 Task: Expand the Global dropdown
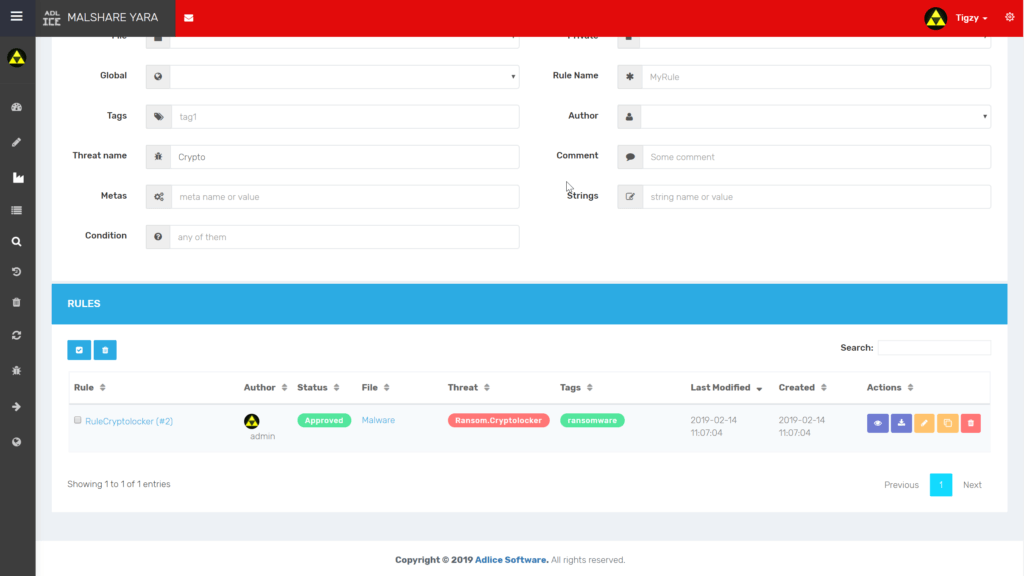click(344, 76)
